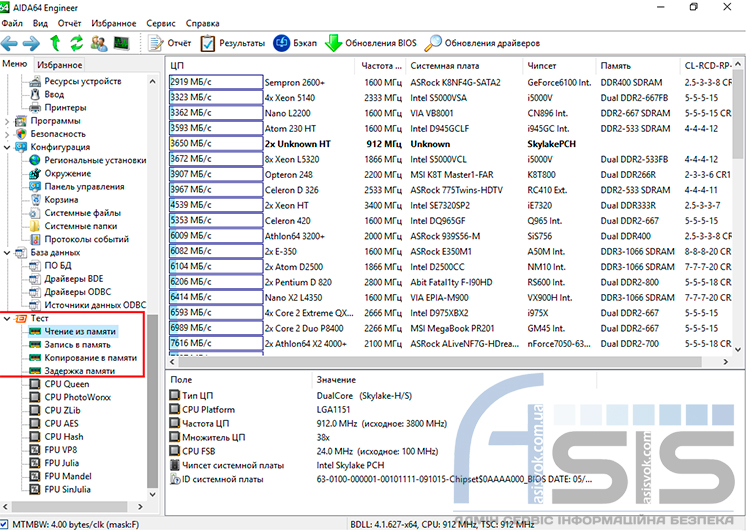Open the Избранное menu in menu bar

(x=114, y=23)
